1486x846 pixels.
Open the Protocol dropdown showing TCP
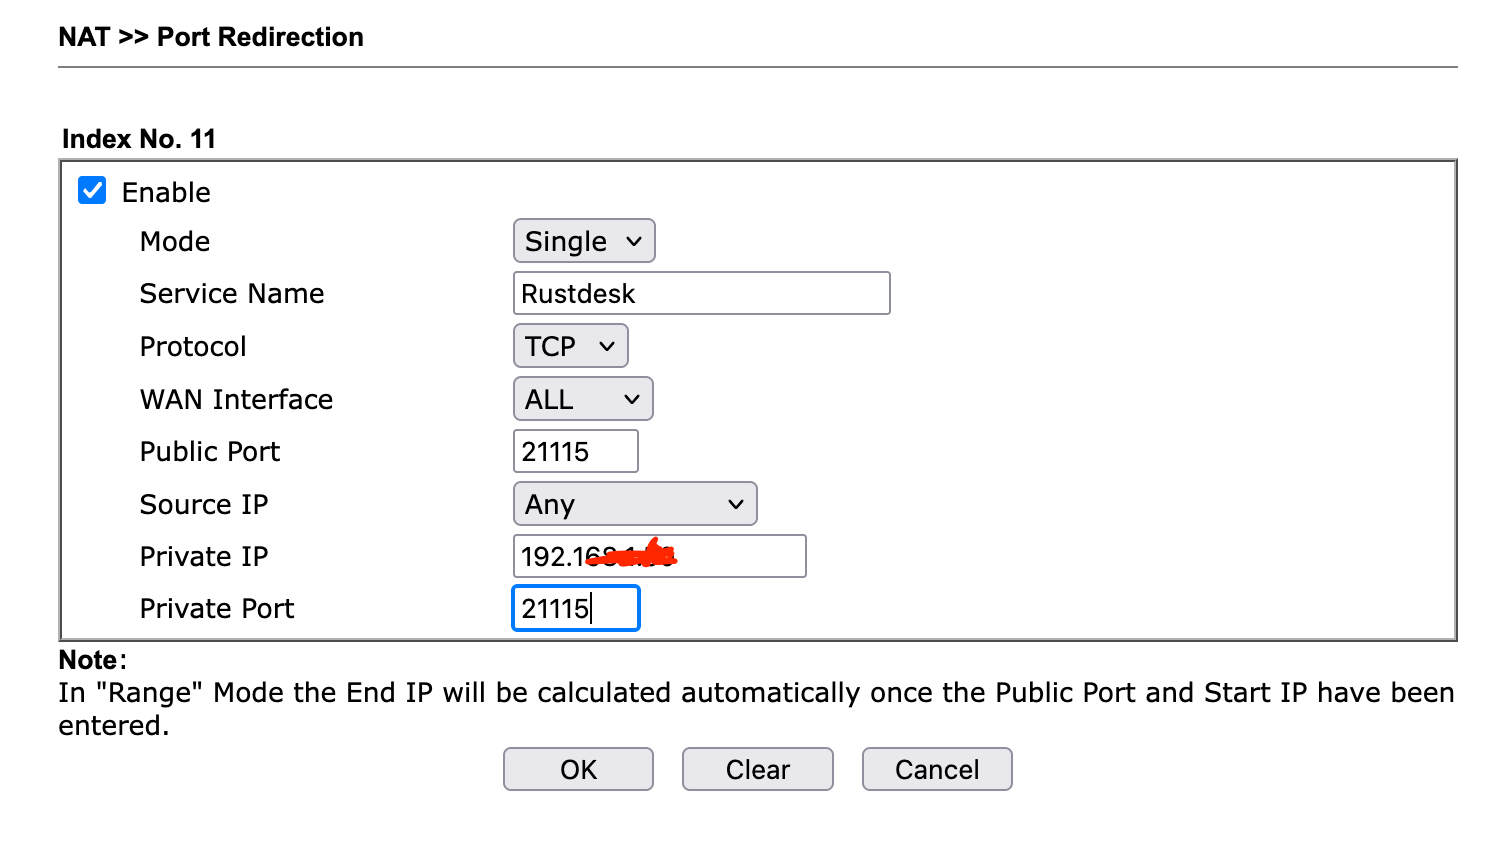click(x=570, y=346)
